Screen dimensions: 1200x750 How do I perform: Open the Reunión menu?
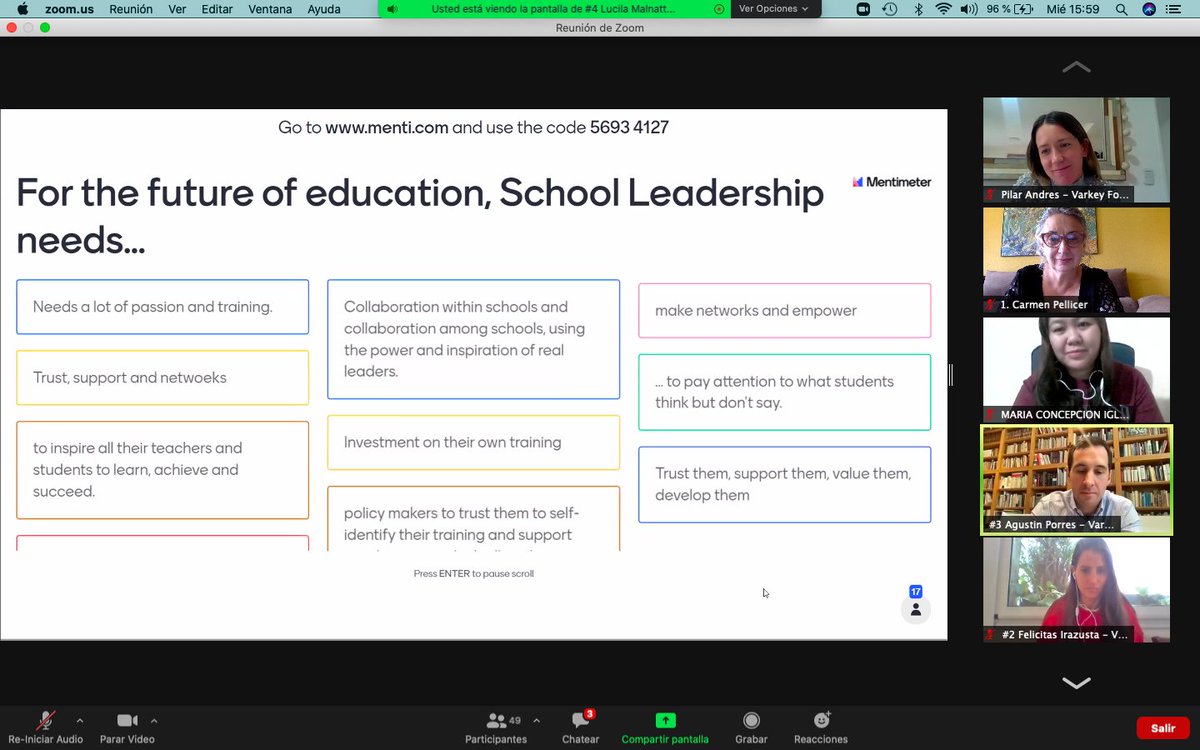point(131,9)
